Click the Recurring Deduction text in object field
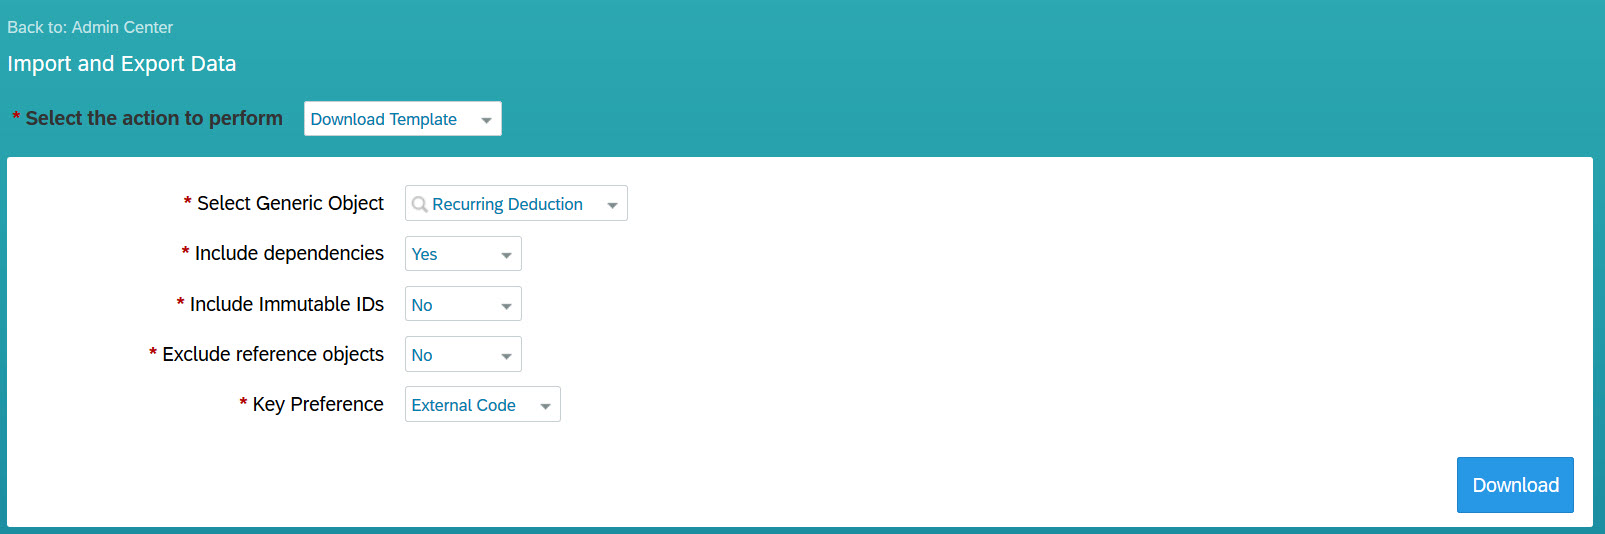 pyautogui.click(x=507, y=204)
